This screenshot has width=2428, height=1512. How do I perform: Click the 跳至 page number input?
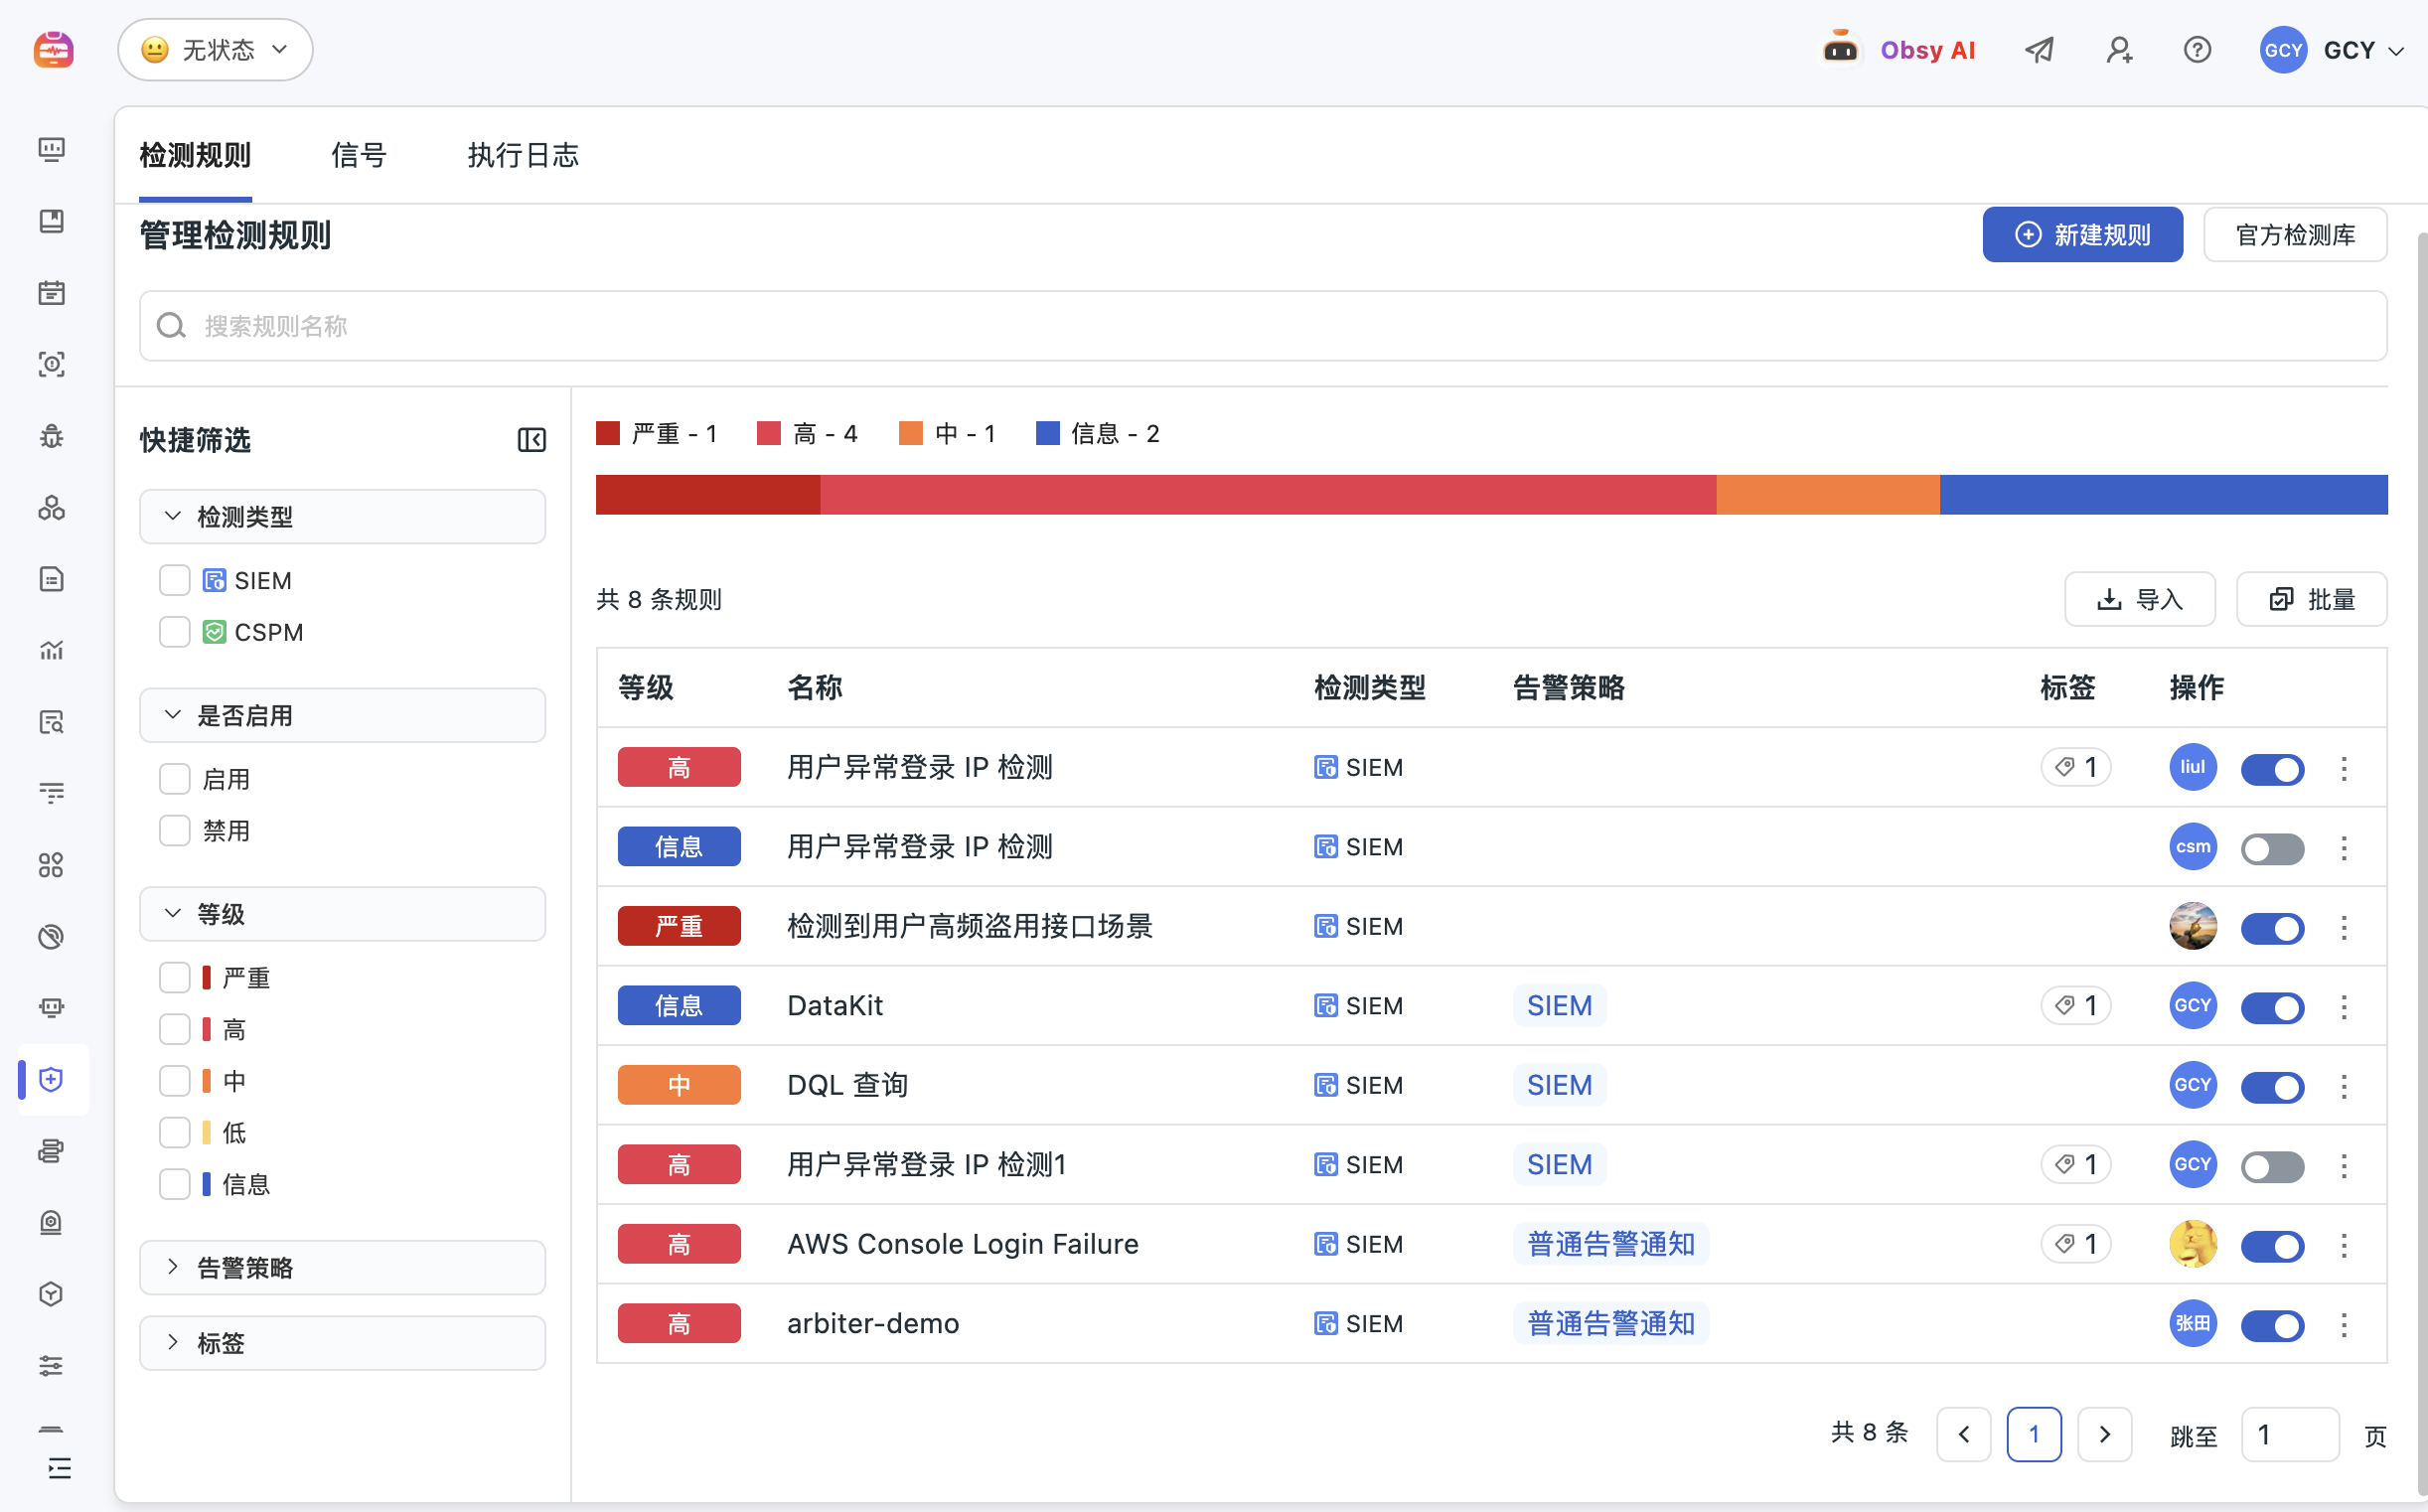(2289, 1434)
